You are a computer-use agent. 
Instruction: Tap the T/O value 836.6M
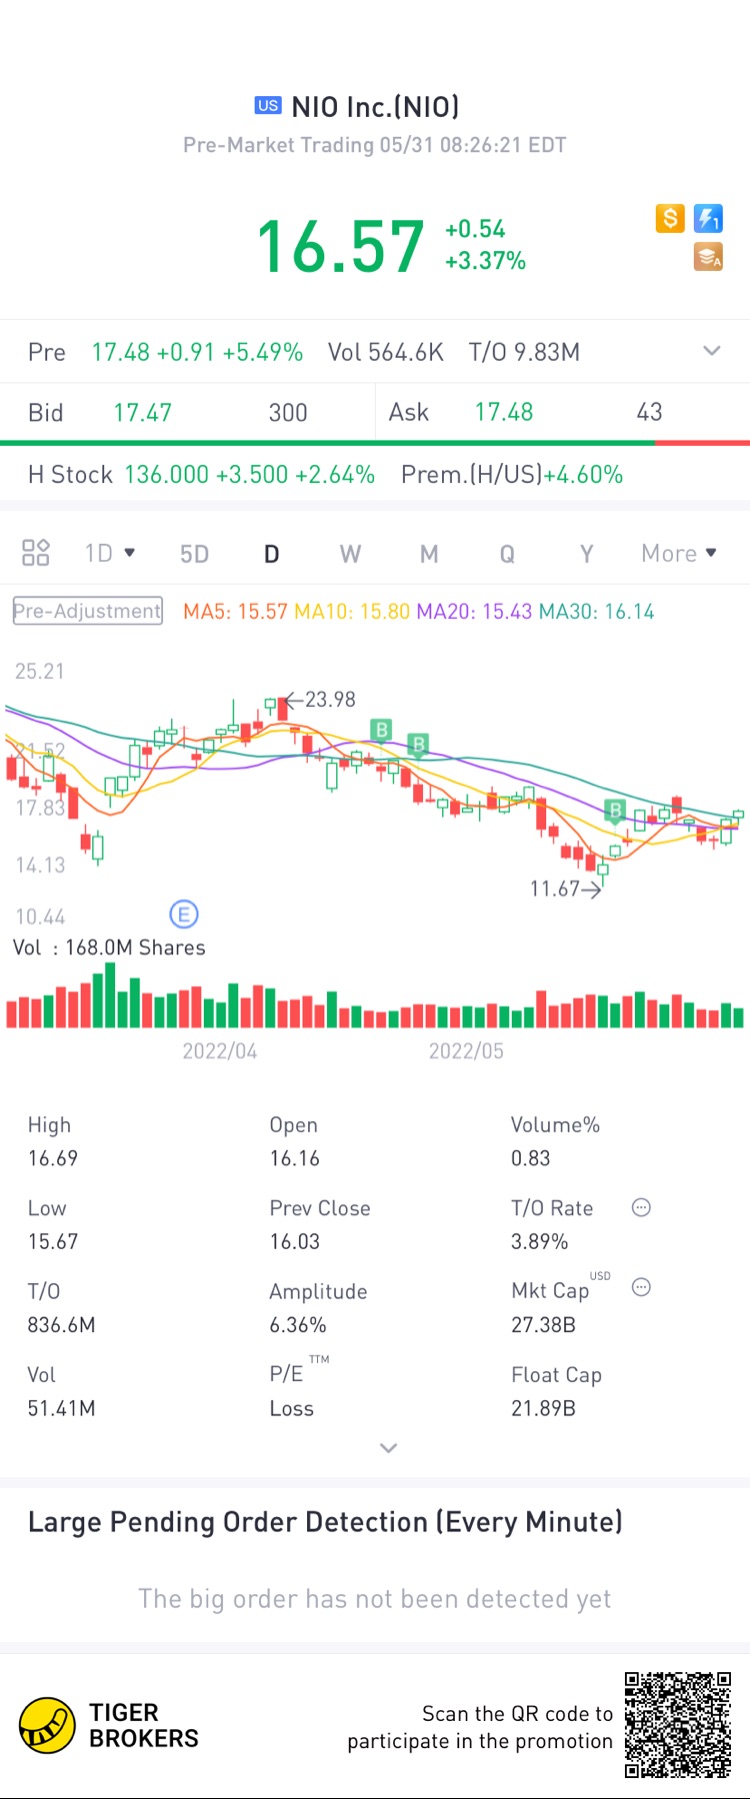coord(61,1324)
